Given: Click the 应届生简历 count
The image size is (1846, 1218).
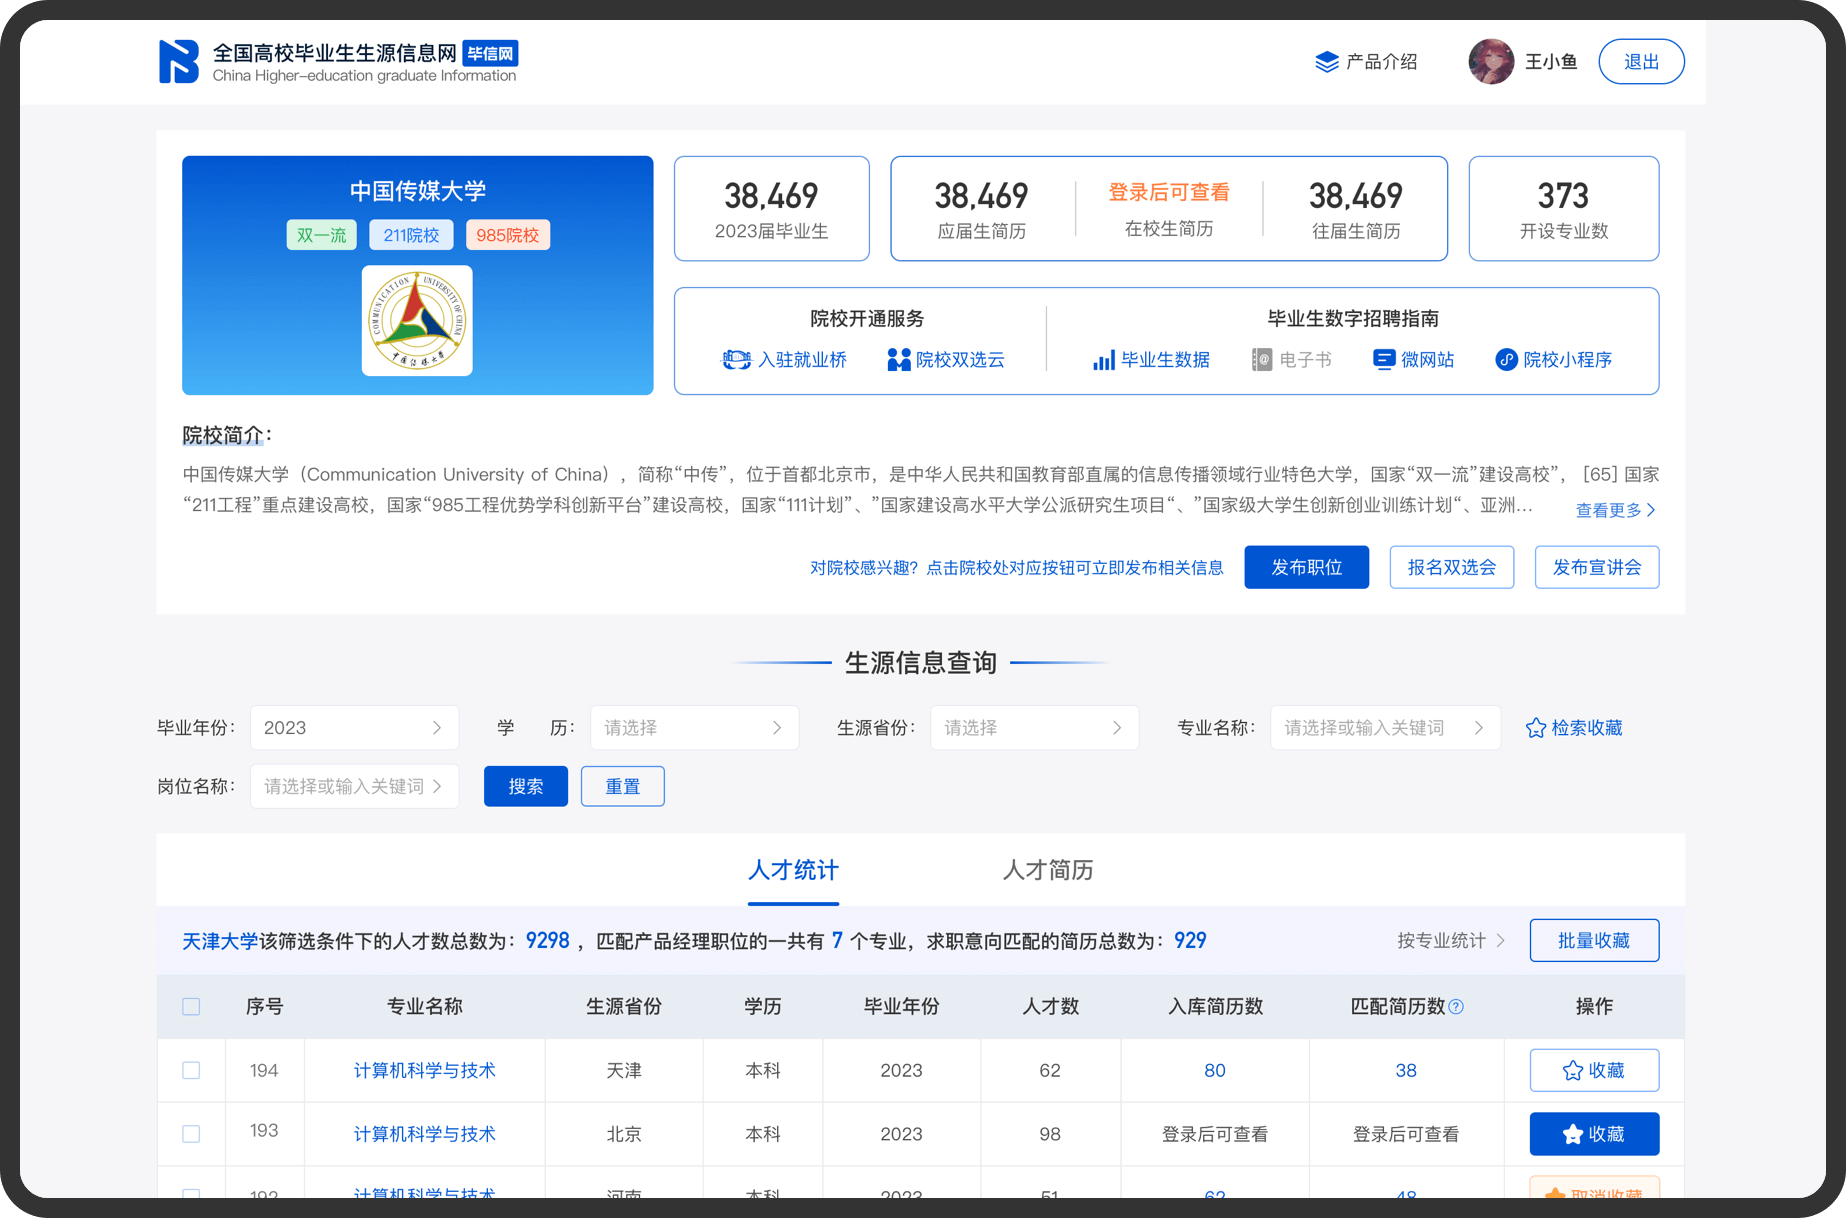Looking at the screenshot, I should coord(981,196).
